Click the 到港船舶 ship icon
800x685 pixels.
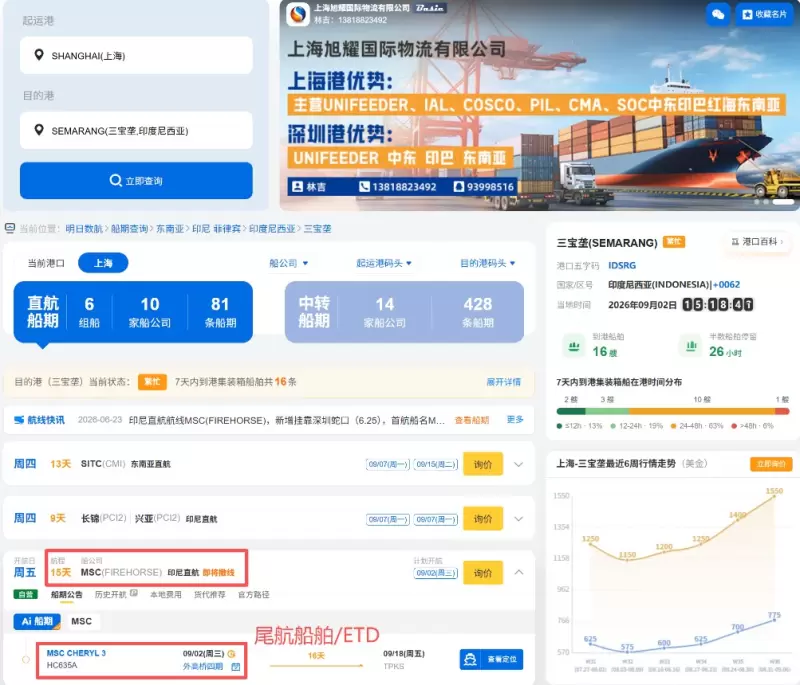point(574,346)
